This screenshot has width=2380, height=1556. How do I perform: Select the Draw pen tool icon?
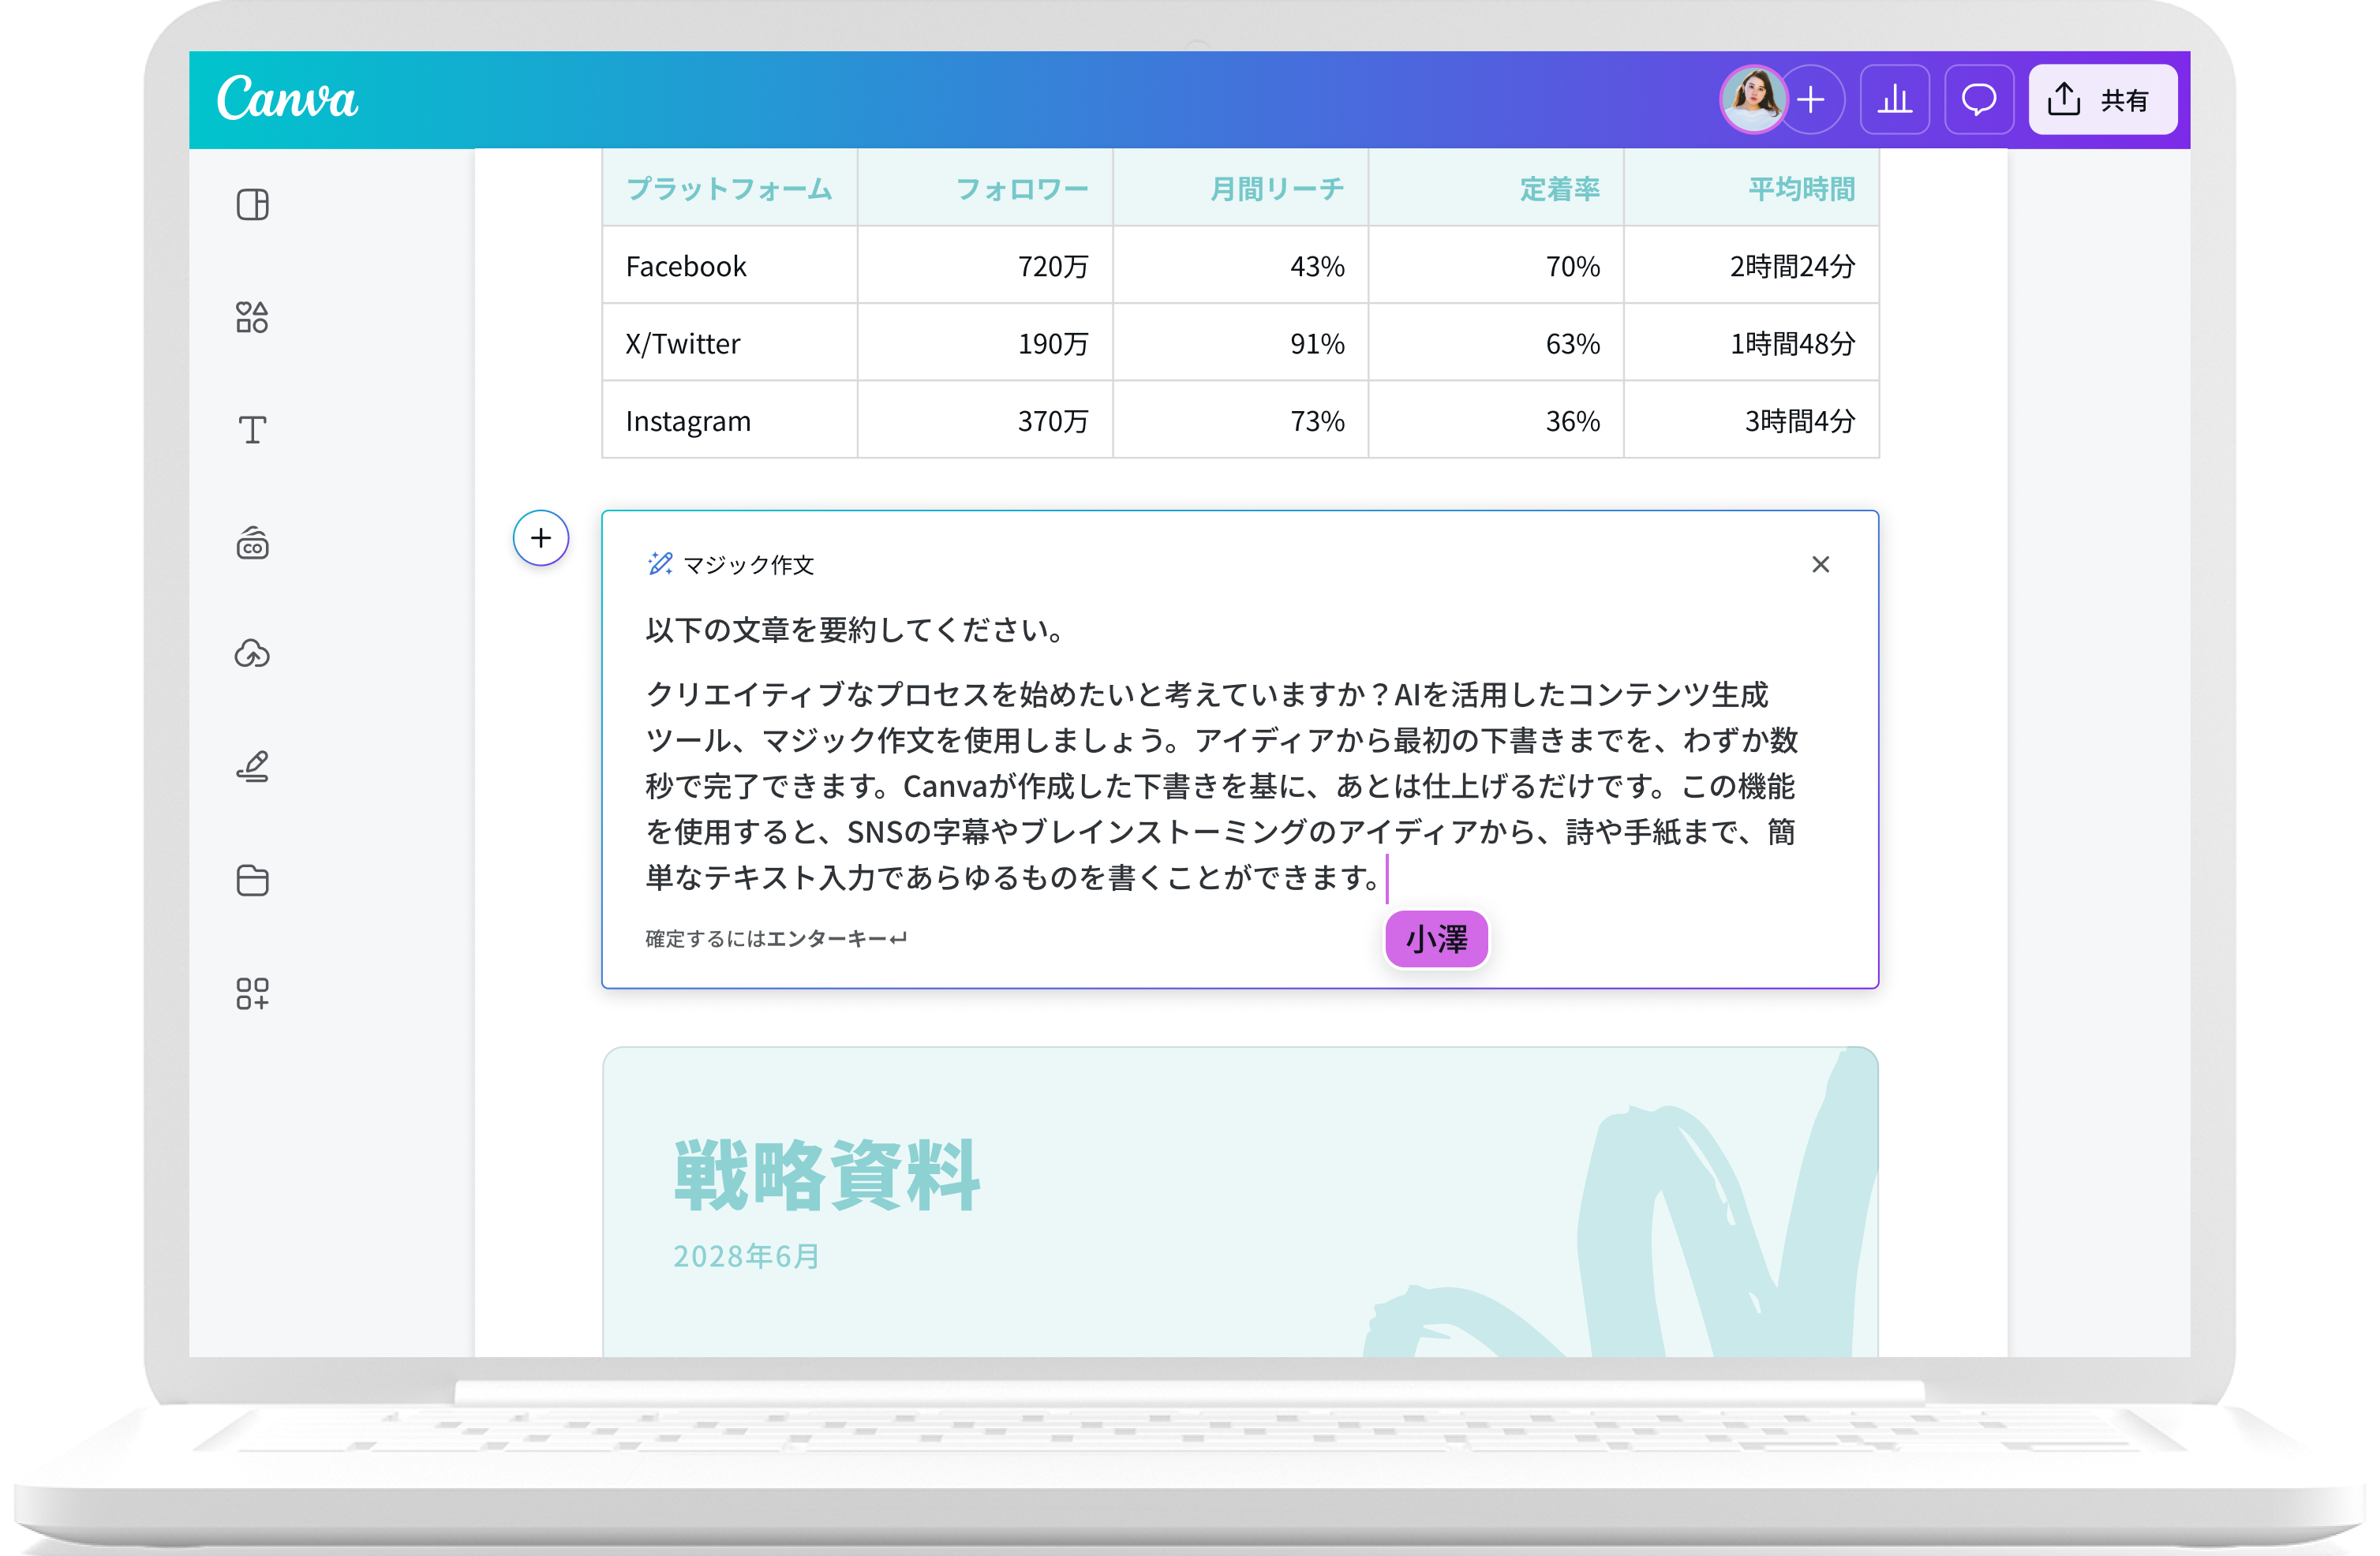point(252,767)
